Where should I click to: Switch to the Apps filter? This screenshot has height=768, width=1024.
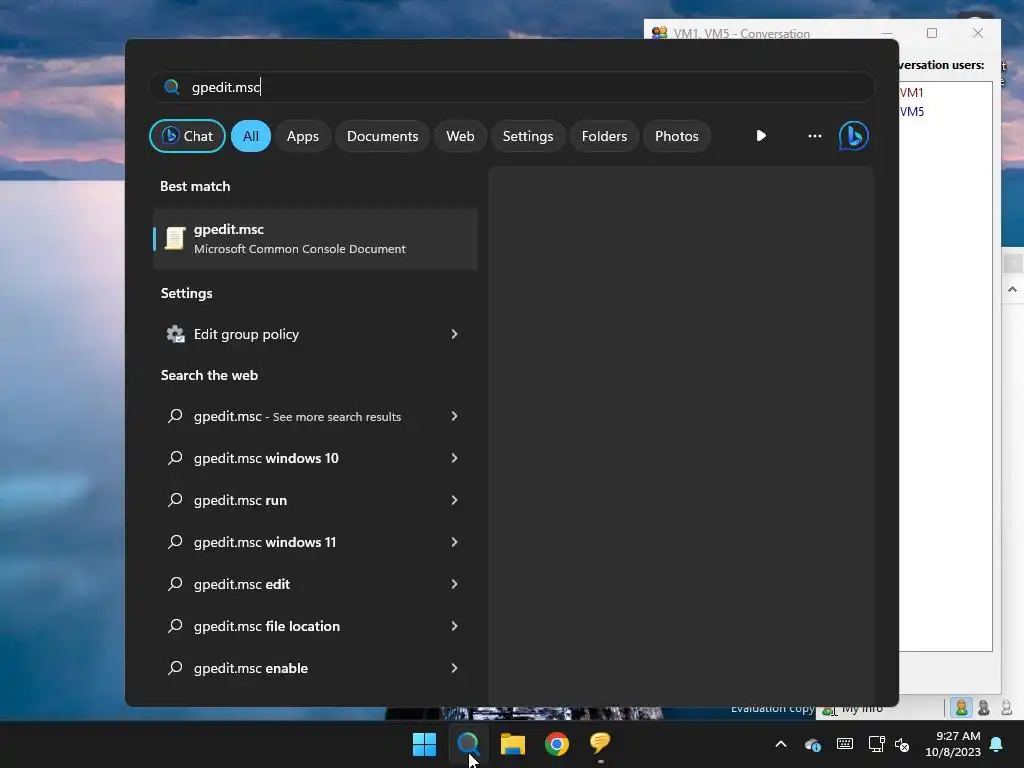point(302,136)
